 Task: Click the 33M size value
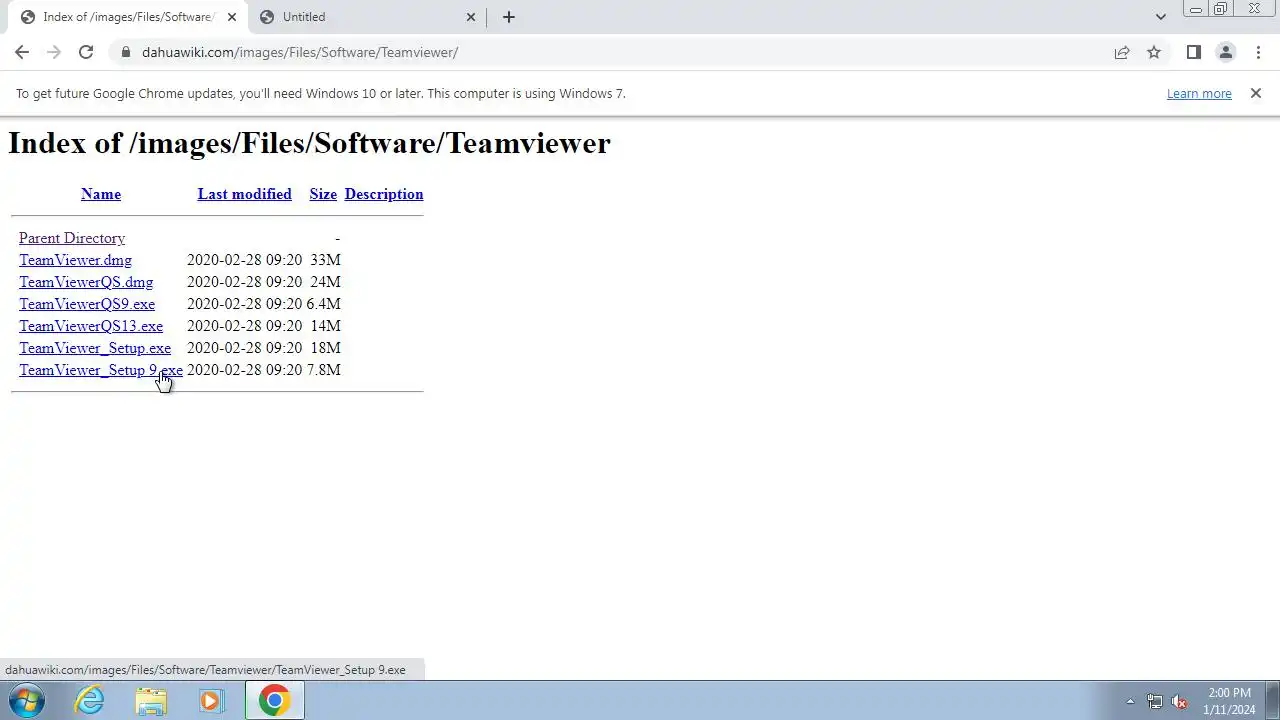tap(325, 260)
